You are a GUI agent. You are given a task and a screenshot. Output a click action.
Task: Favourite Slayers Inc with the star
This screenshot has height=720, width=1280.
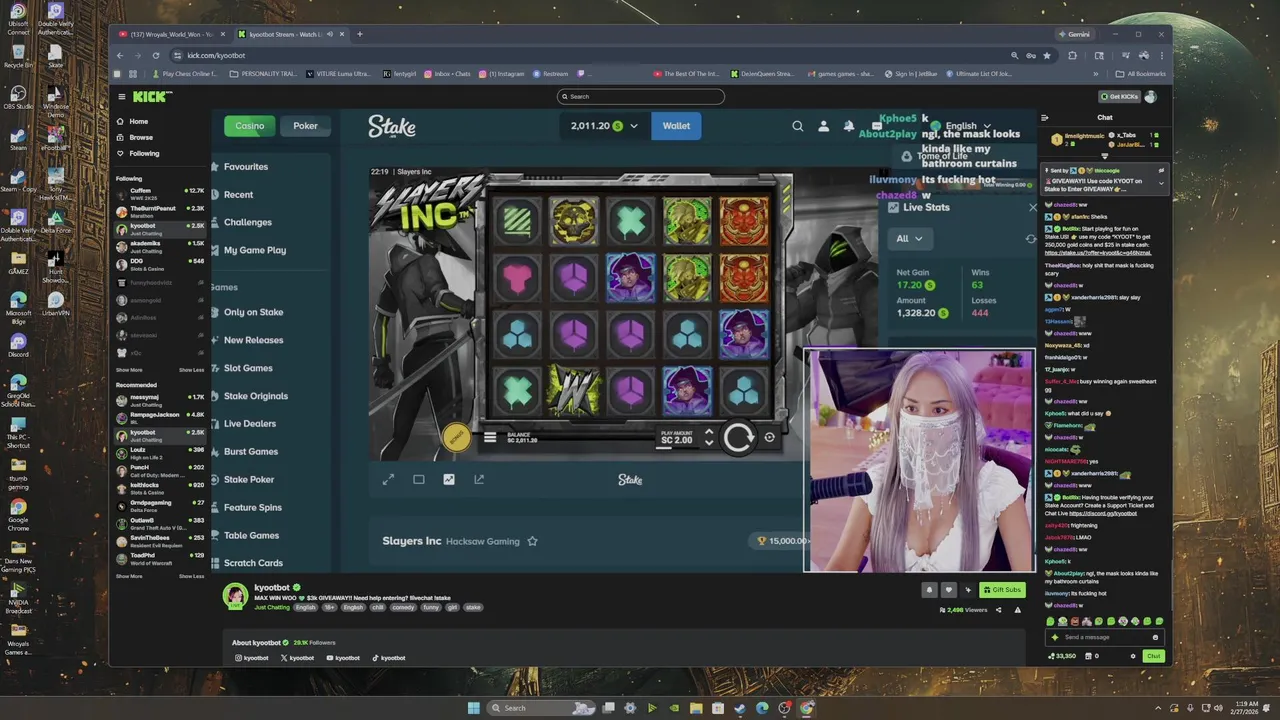532,541
